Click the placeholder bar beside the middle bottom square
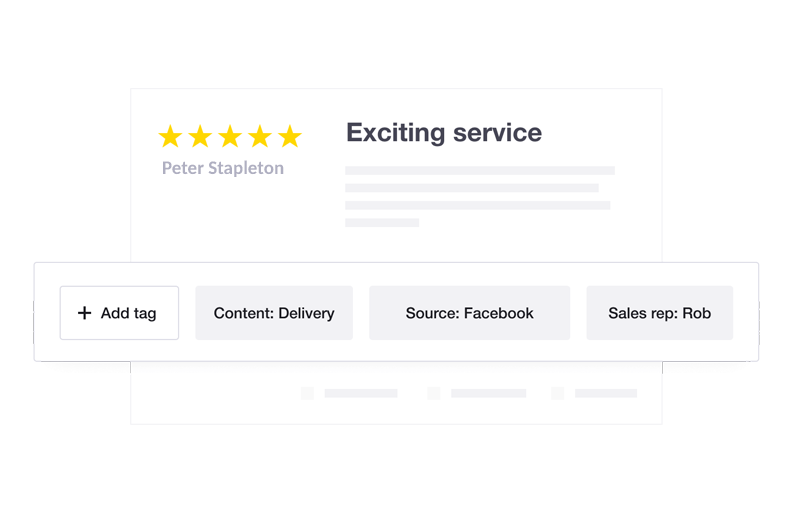 (488, 394)
